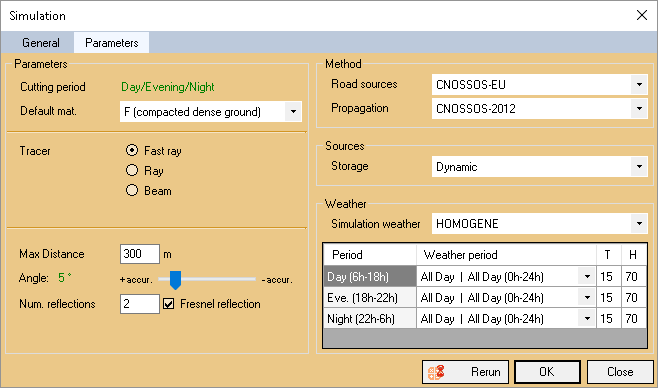Click the Period column header

tap(370, 255)
